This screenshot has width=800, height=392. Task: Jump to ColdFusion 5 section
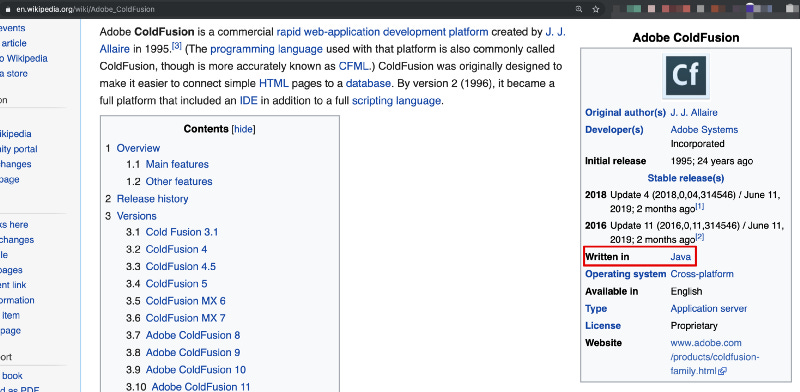(x=177, y=284)
